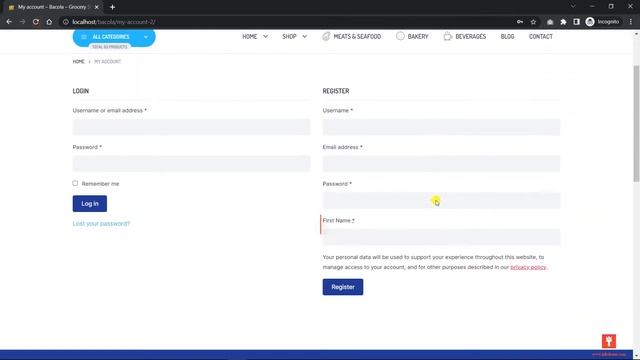
Task: Click the browser address bar URL
Action: click(114, 22)
